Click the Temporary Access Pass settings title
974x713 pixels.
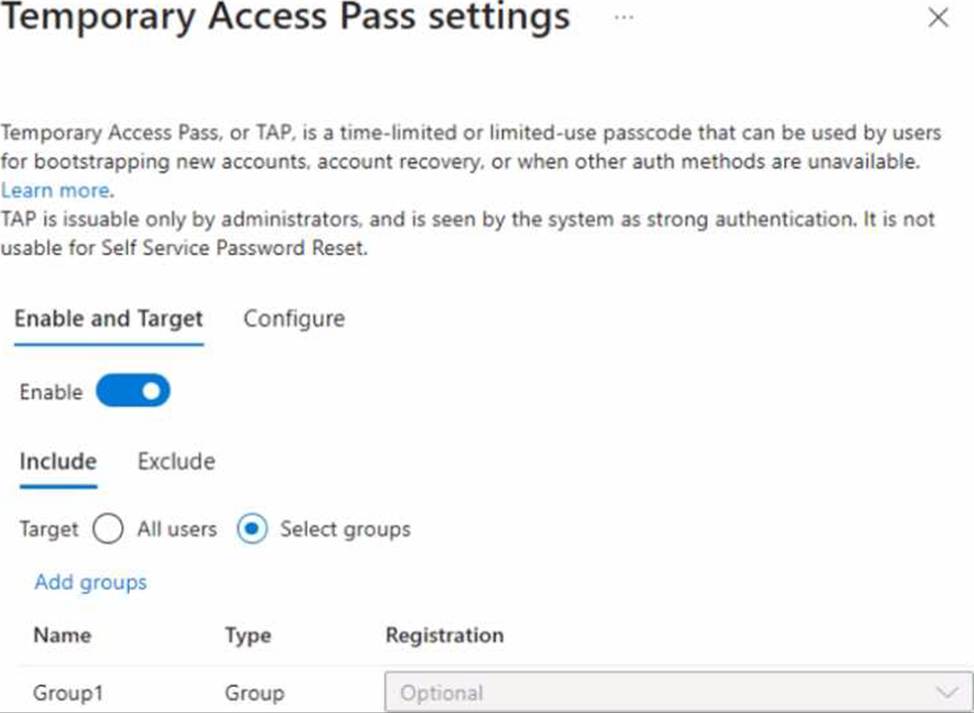click(285, 18)
